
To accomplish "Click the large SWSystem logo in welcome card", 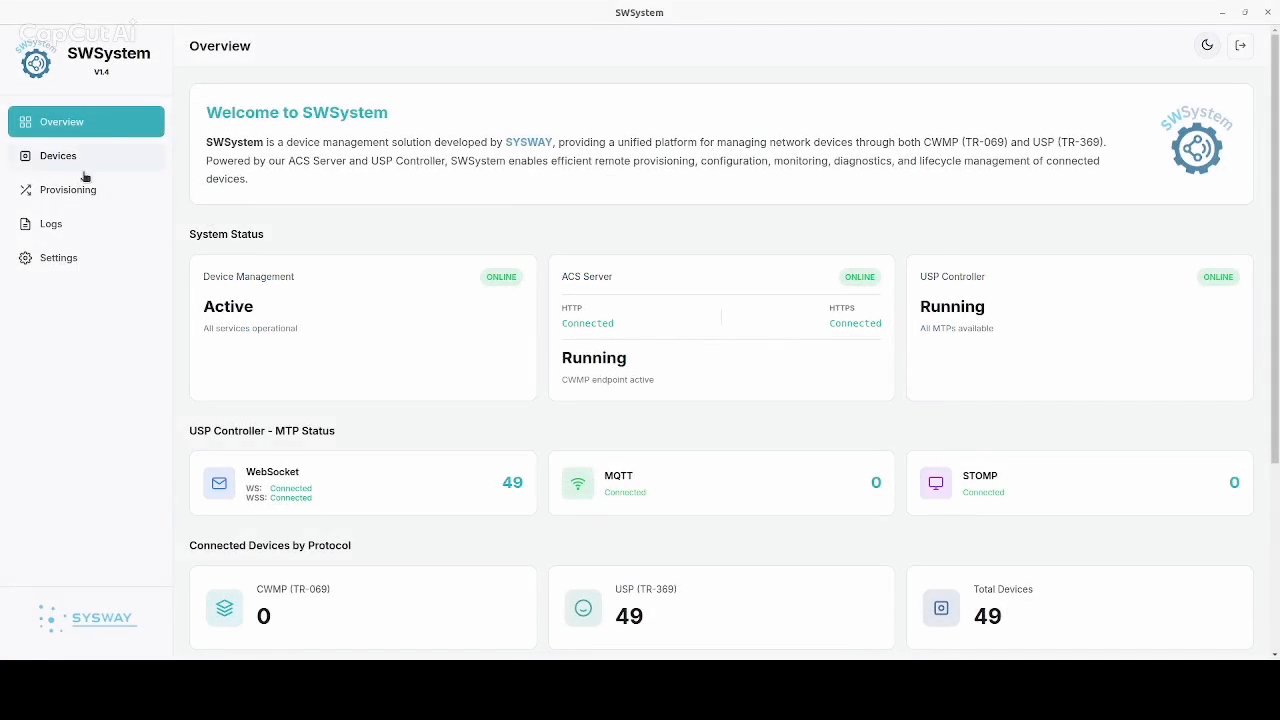I will tap(1197, 141).
